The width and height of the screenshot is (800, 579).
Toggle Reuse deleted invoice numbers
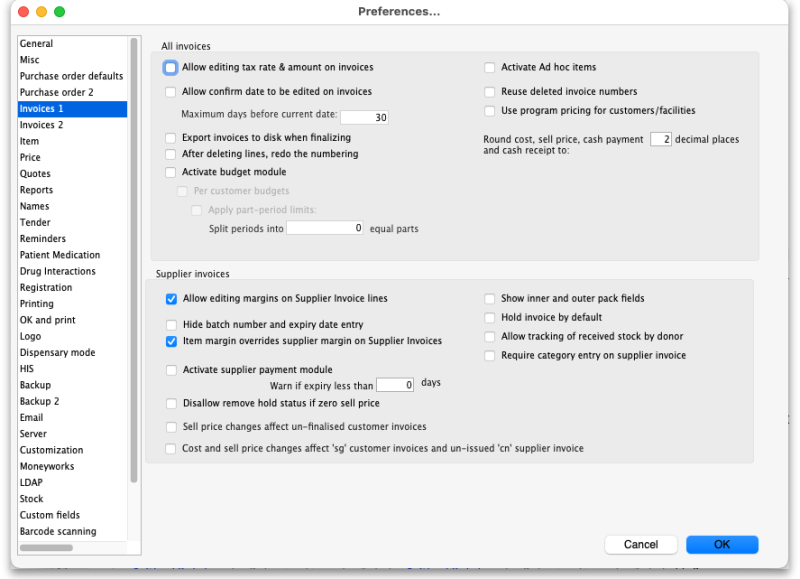click(x=489, y=90)
